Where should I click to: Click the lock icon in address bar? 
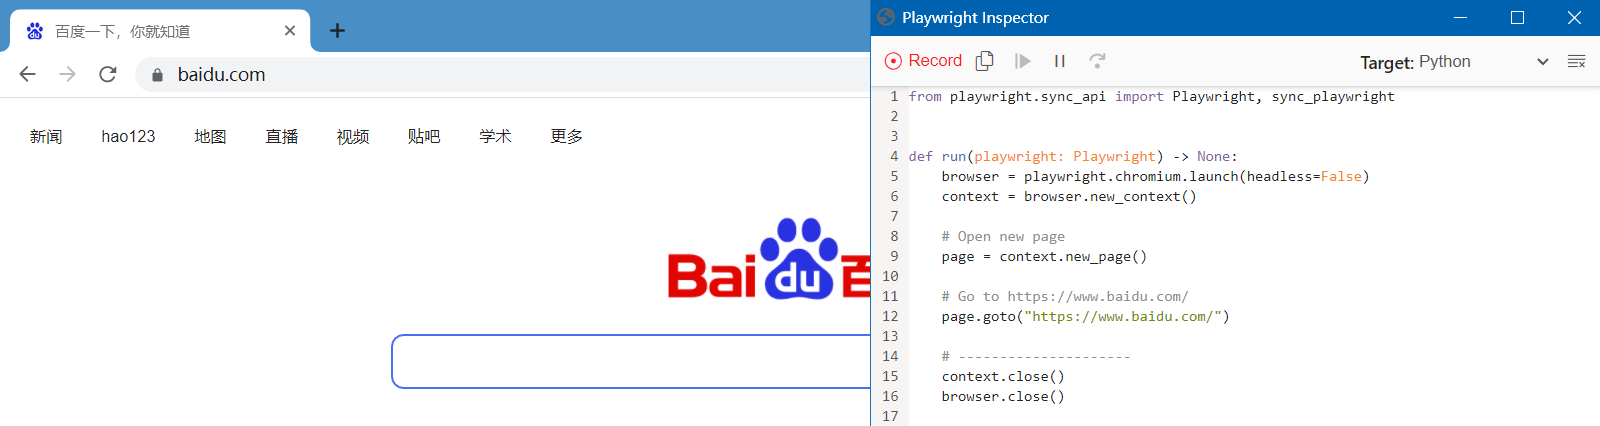(x=157, y=75)
